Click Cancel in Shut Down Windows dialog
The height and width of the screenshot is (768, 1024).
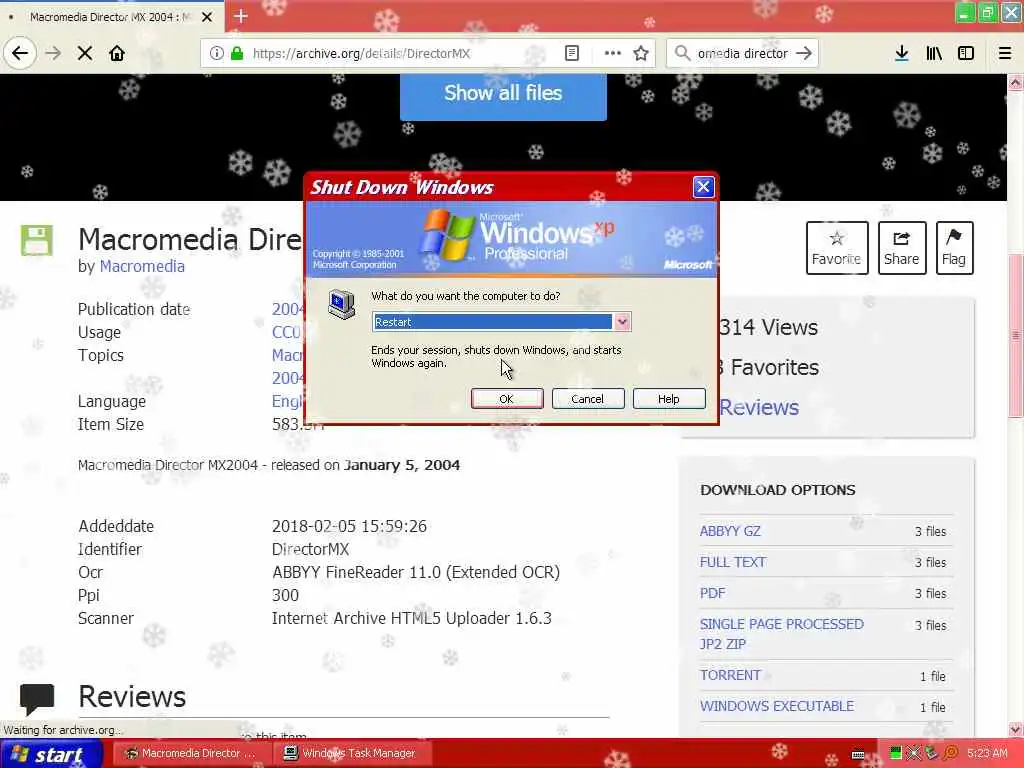[x=588, y=399]
